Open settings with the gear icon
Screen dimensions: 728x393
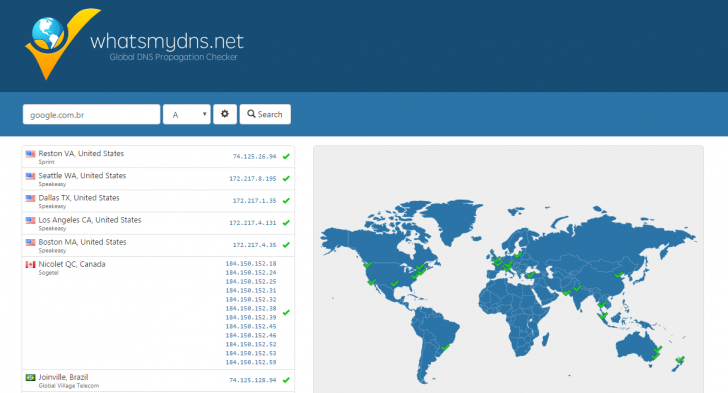click(x=225, y=114)
